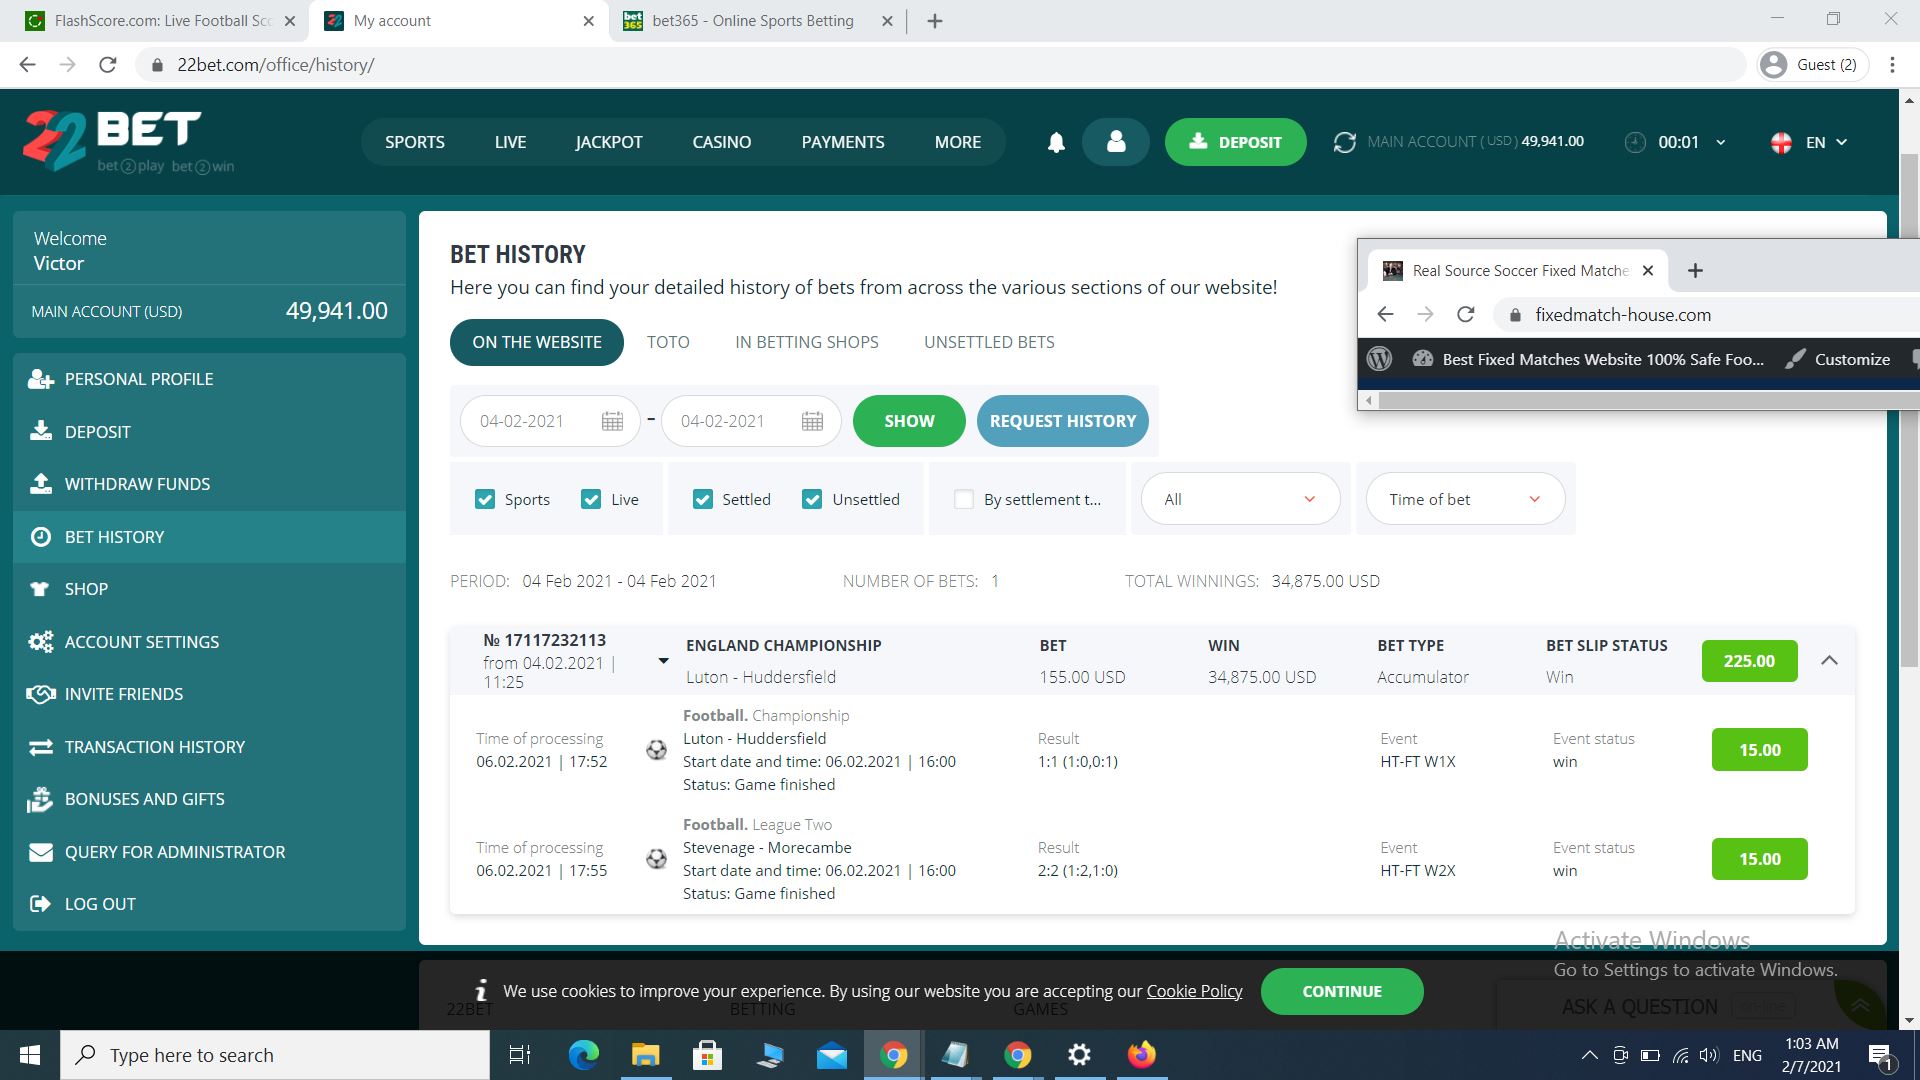Click the 22BET logo
Viewport: 1920px width, 1080px height.
pyautogui.click(x=128, y=141)
